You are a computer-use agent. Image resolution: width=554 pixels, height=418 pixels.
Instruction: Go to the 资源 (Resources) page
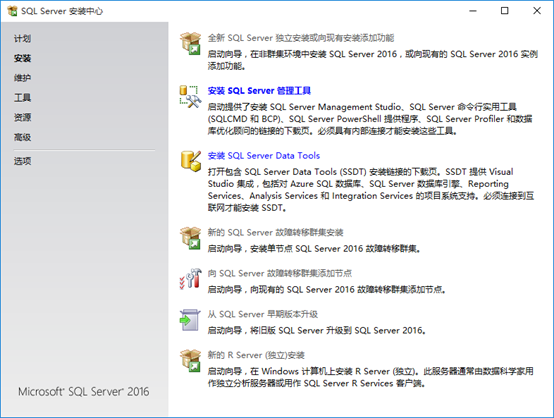point(22,117)
